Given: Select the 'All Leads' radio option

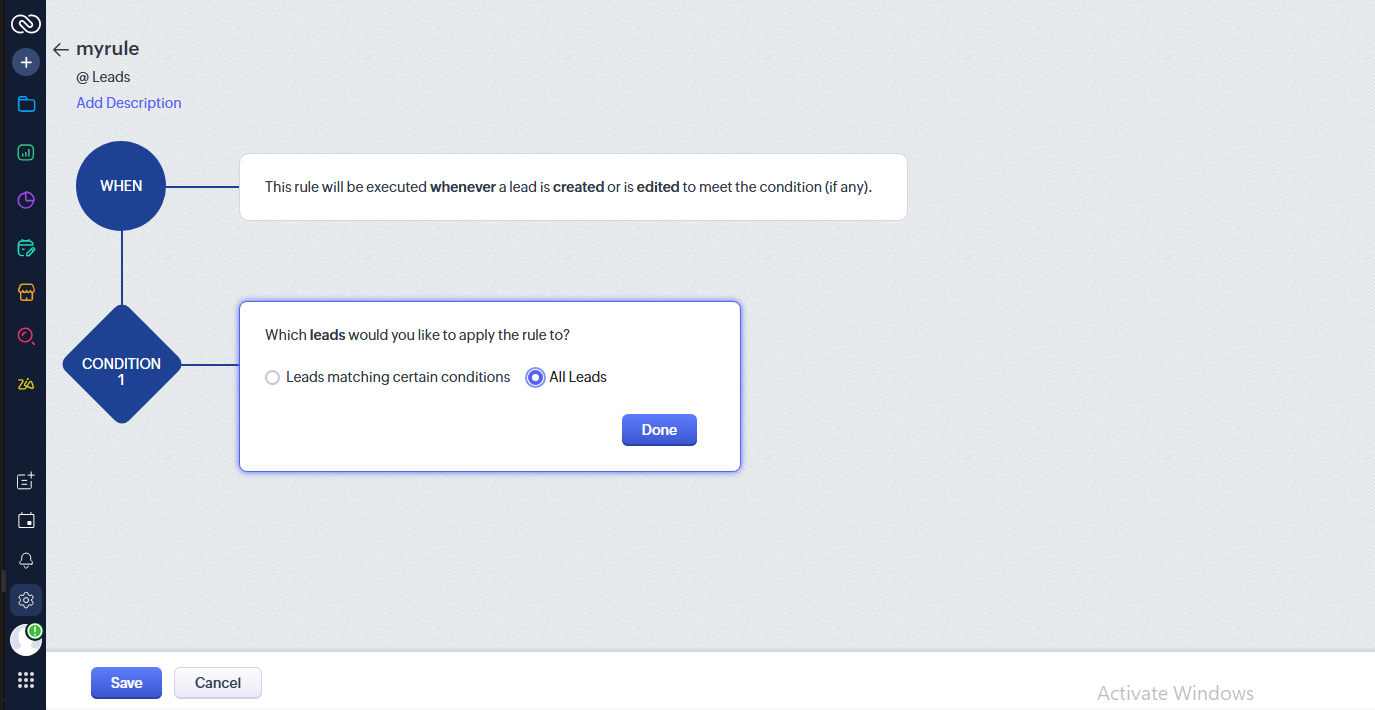Looking at the screenshot, I should point(535,378).
